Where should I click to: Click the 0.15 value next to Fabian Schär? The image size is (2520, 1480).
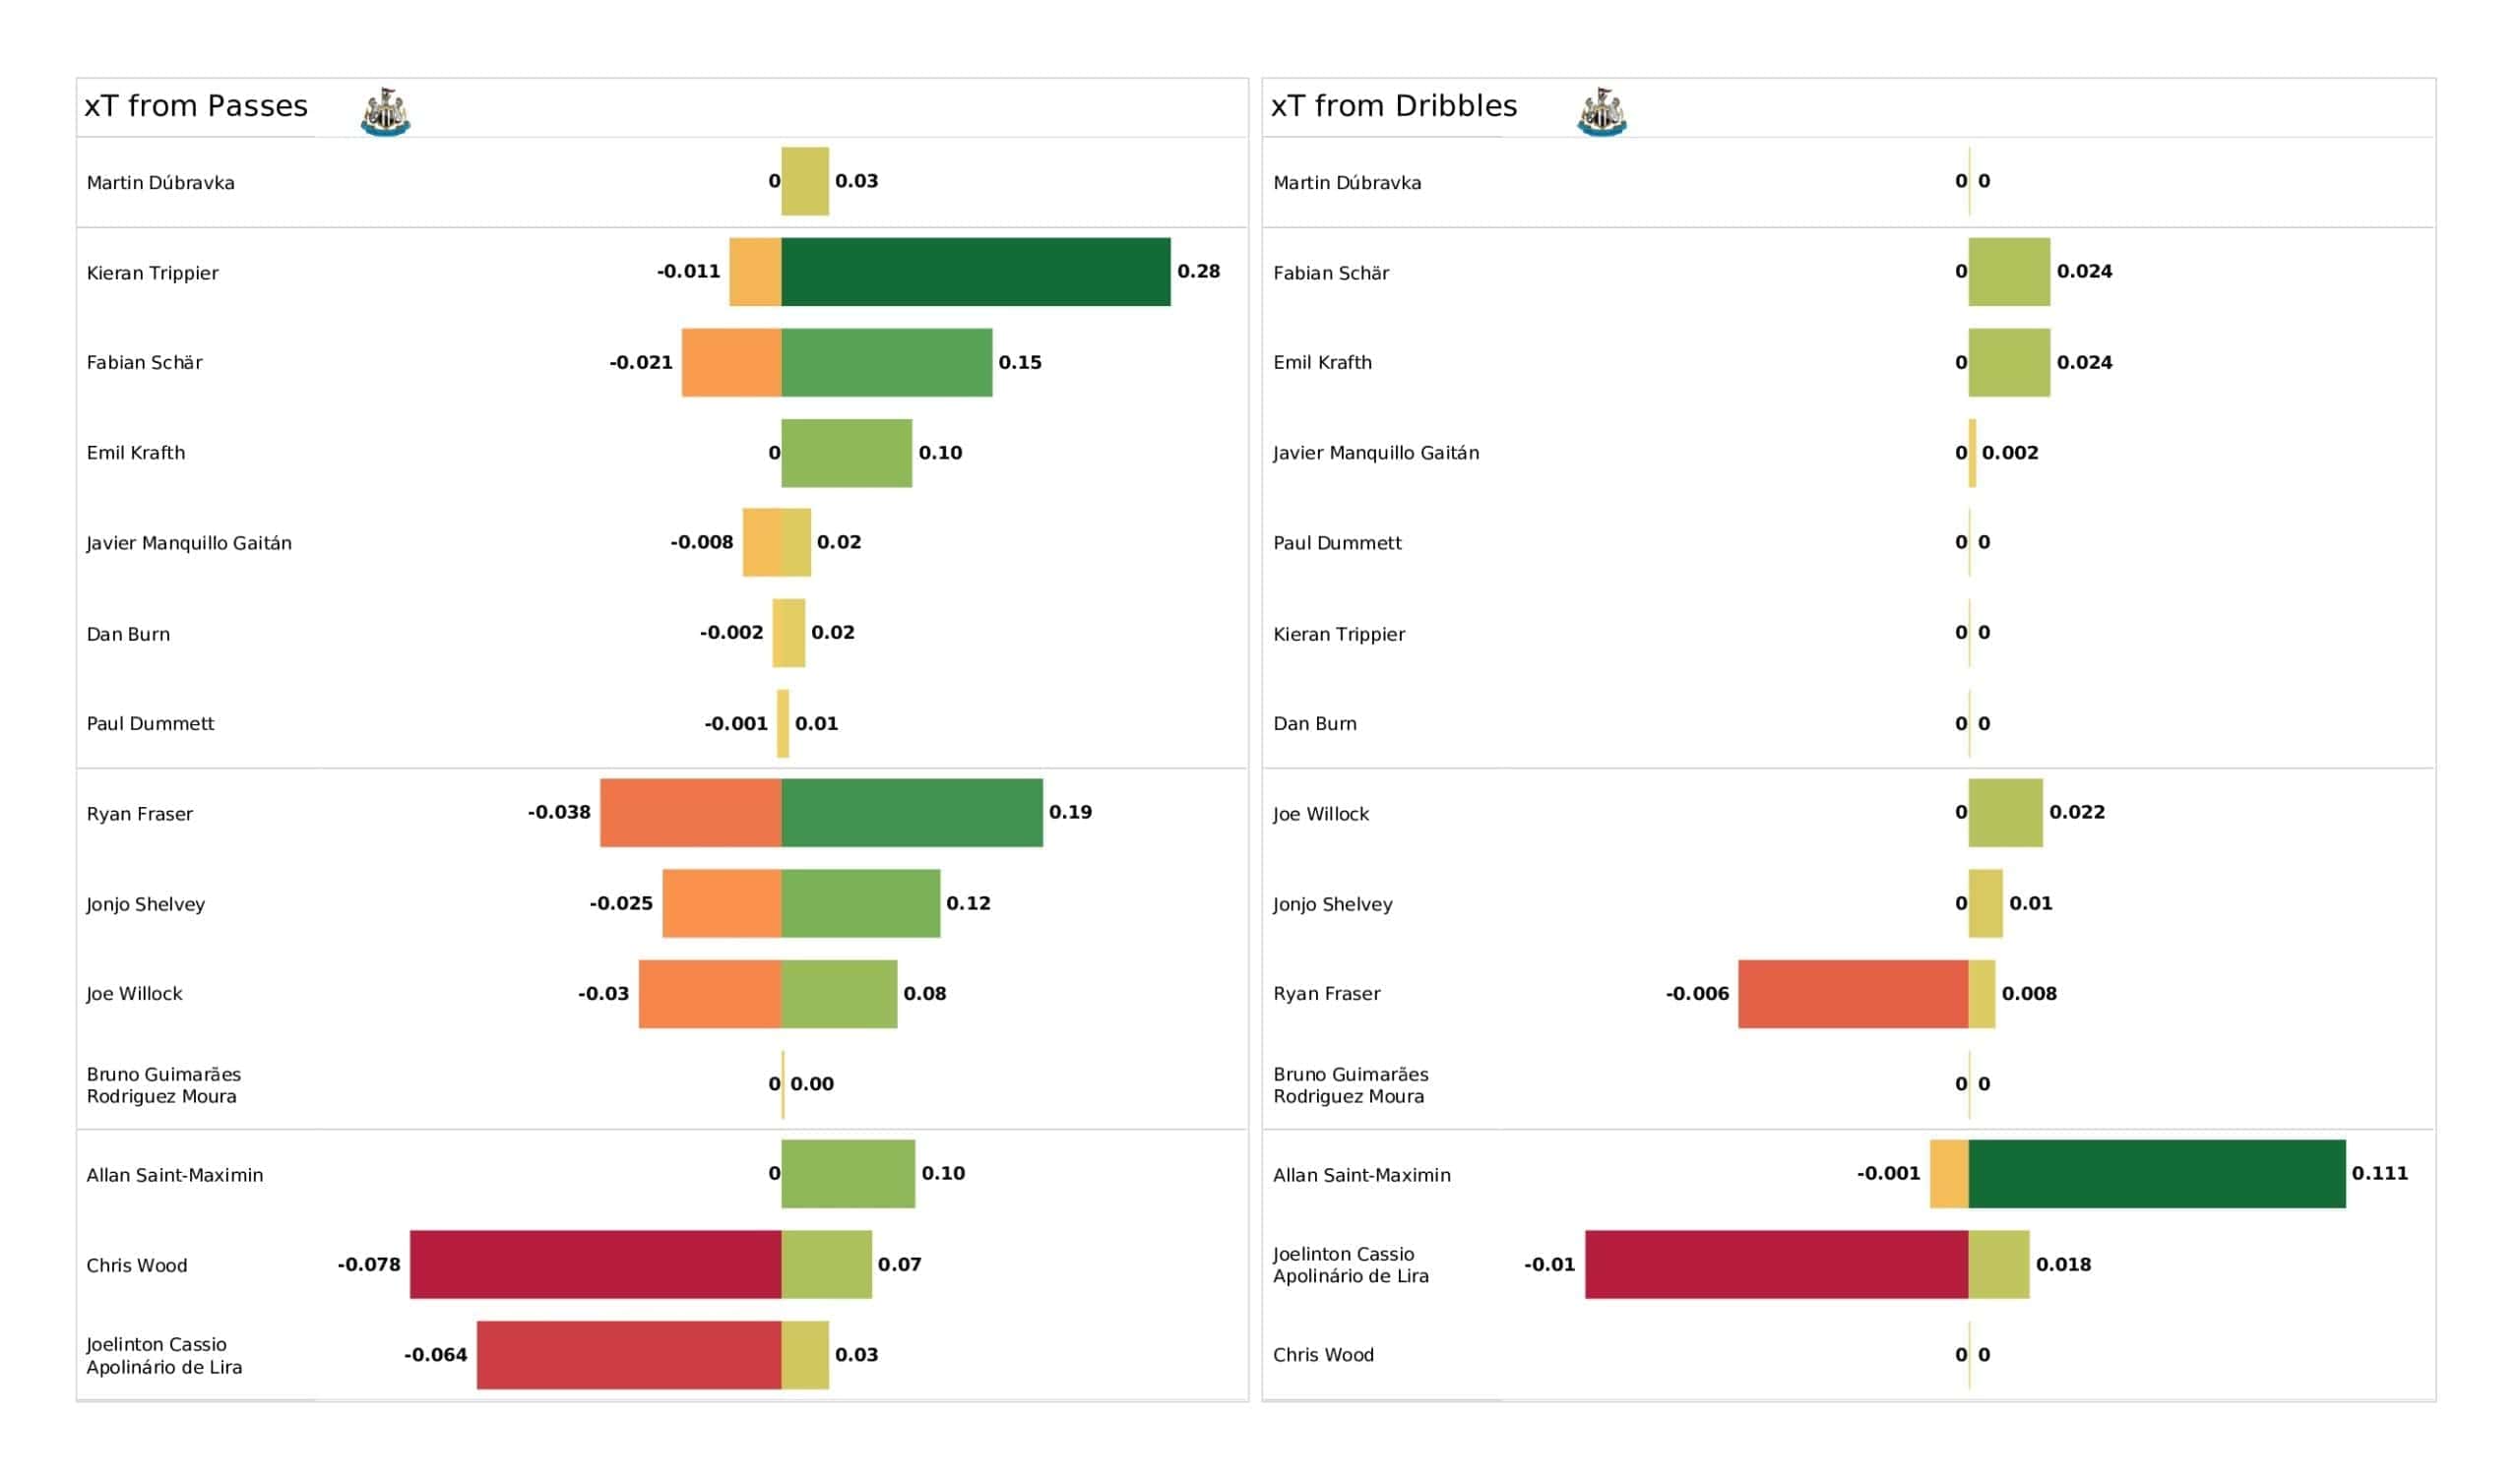1020,363
